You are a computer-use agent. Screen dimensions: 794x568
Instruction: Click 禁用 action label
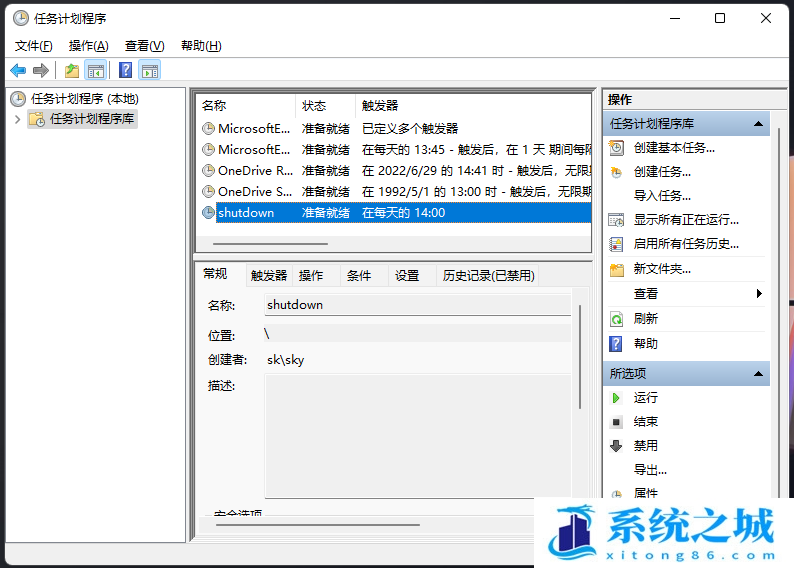pos(646,446)
